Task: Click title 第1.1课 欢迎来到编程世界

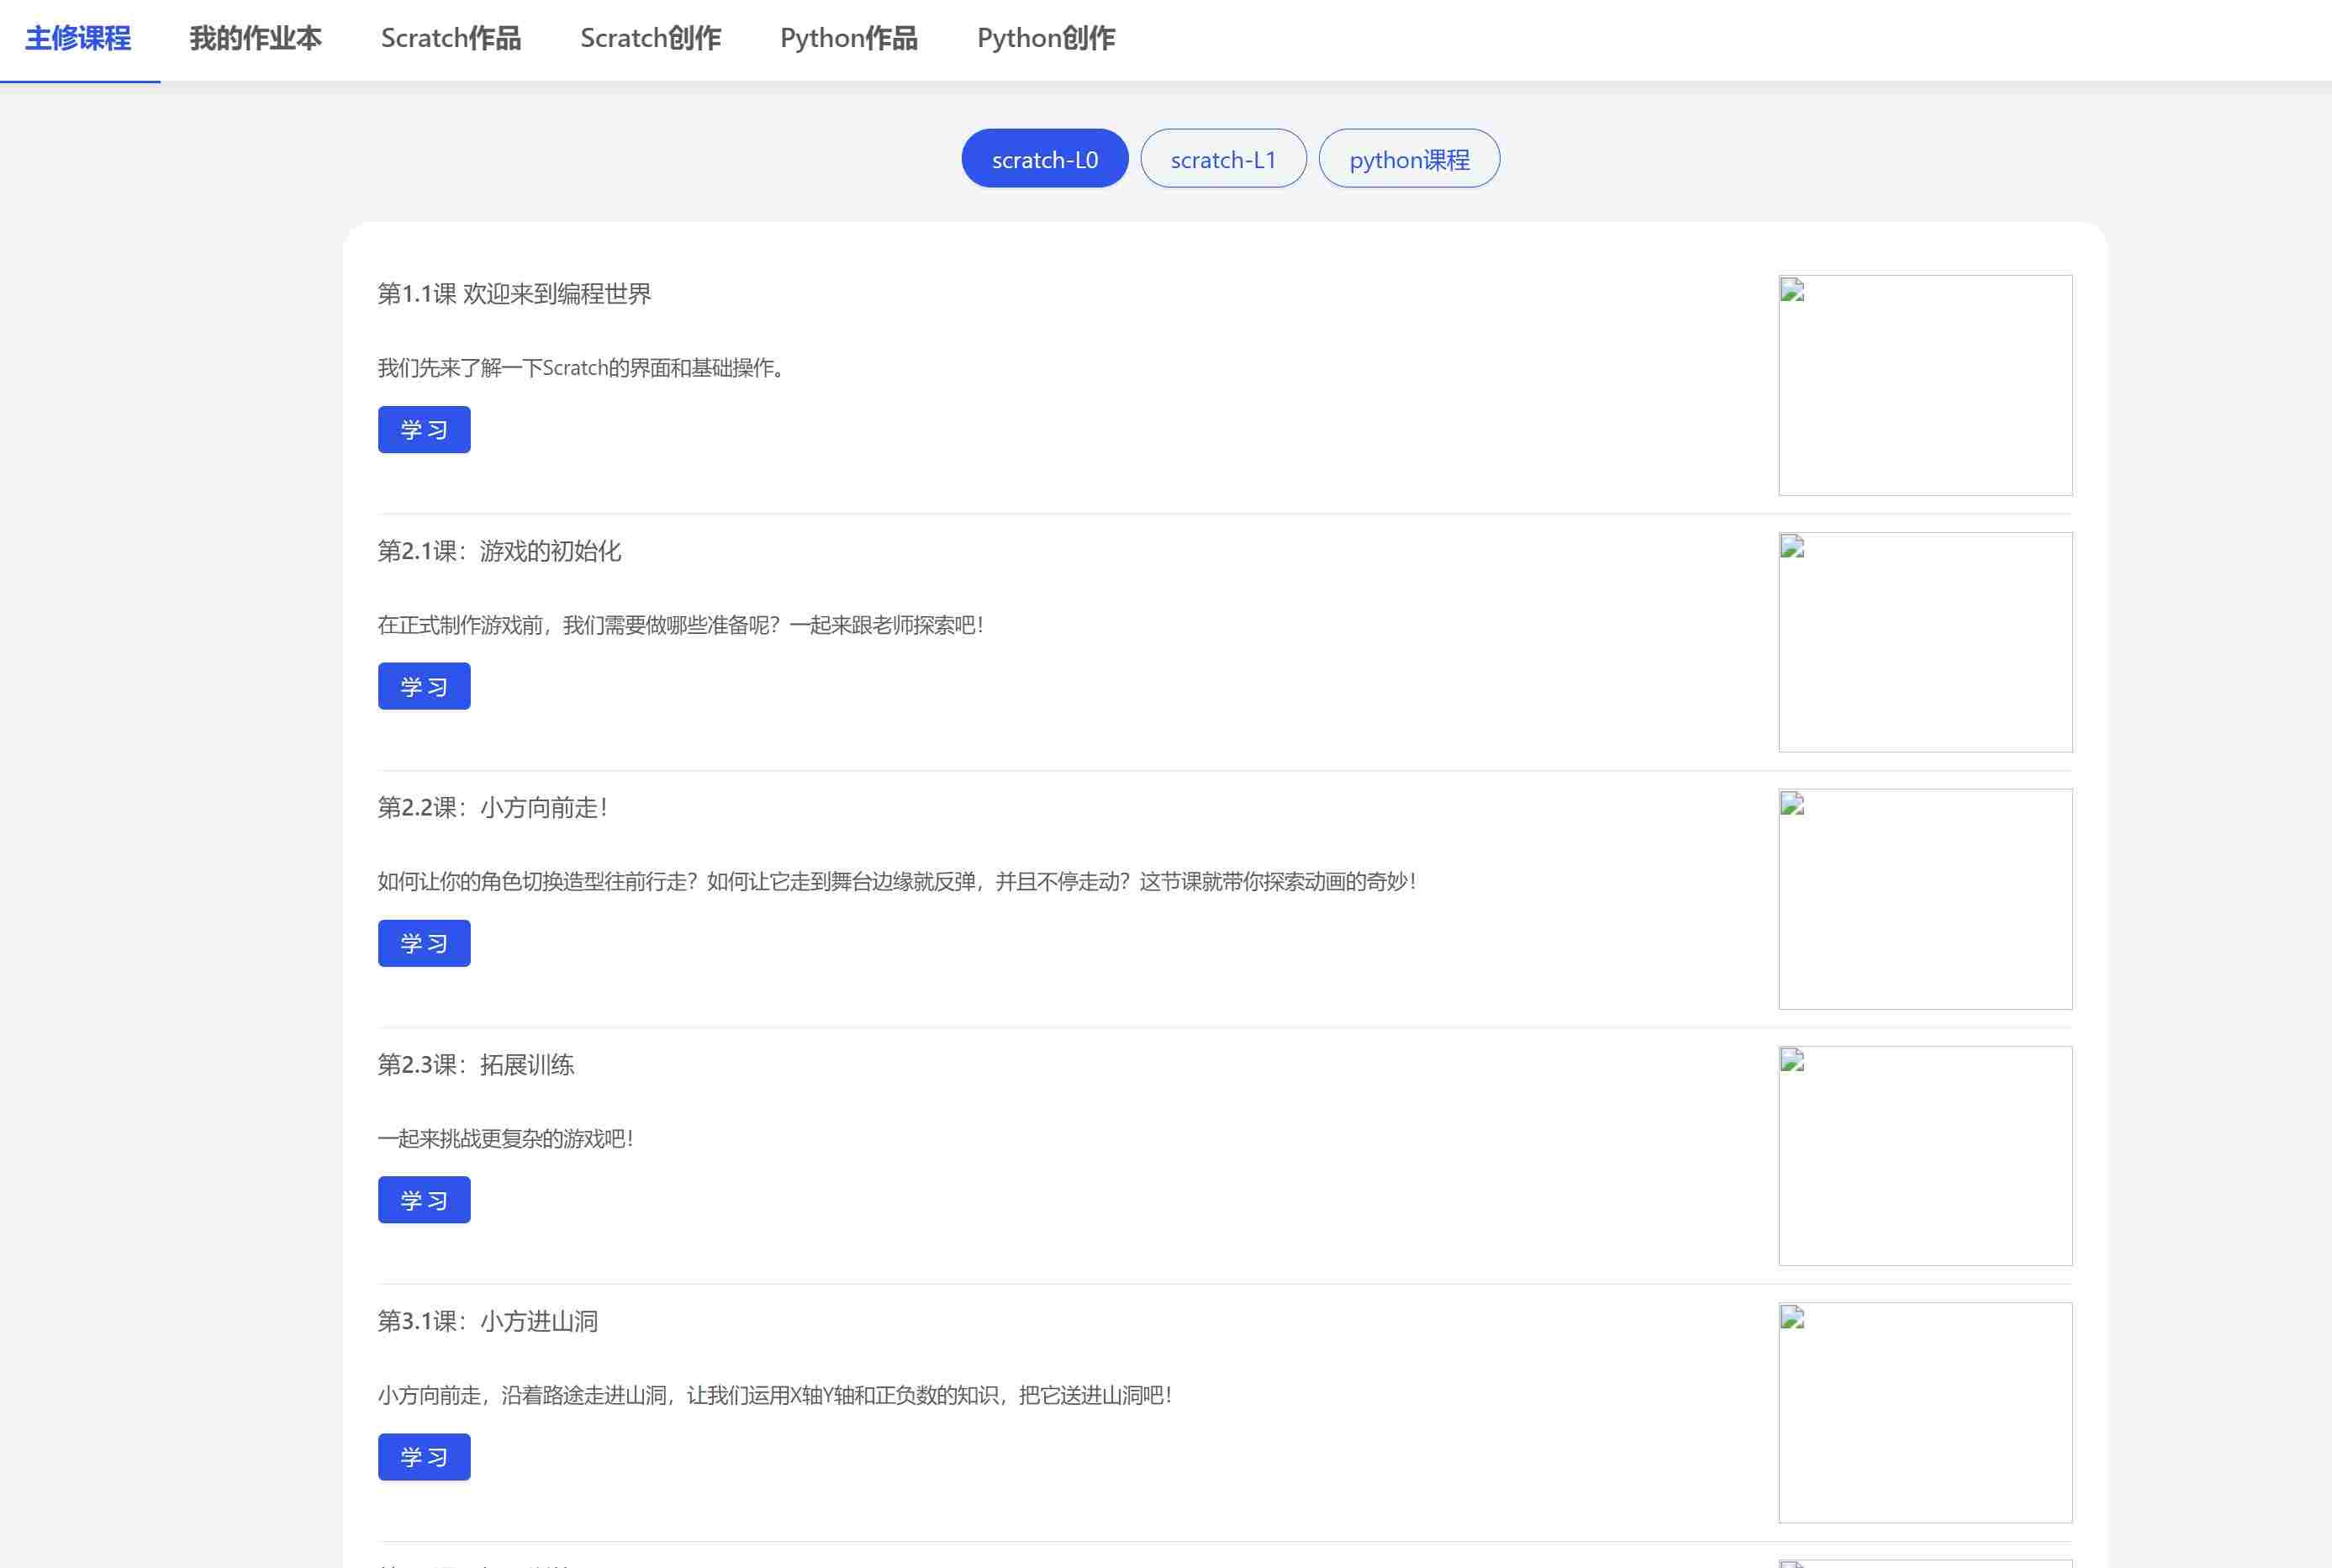Action: pyautogui.click(x=514, y=294)
